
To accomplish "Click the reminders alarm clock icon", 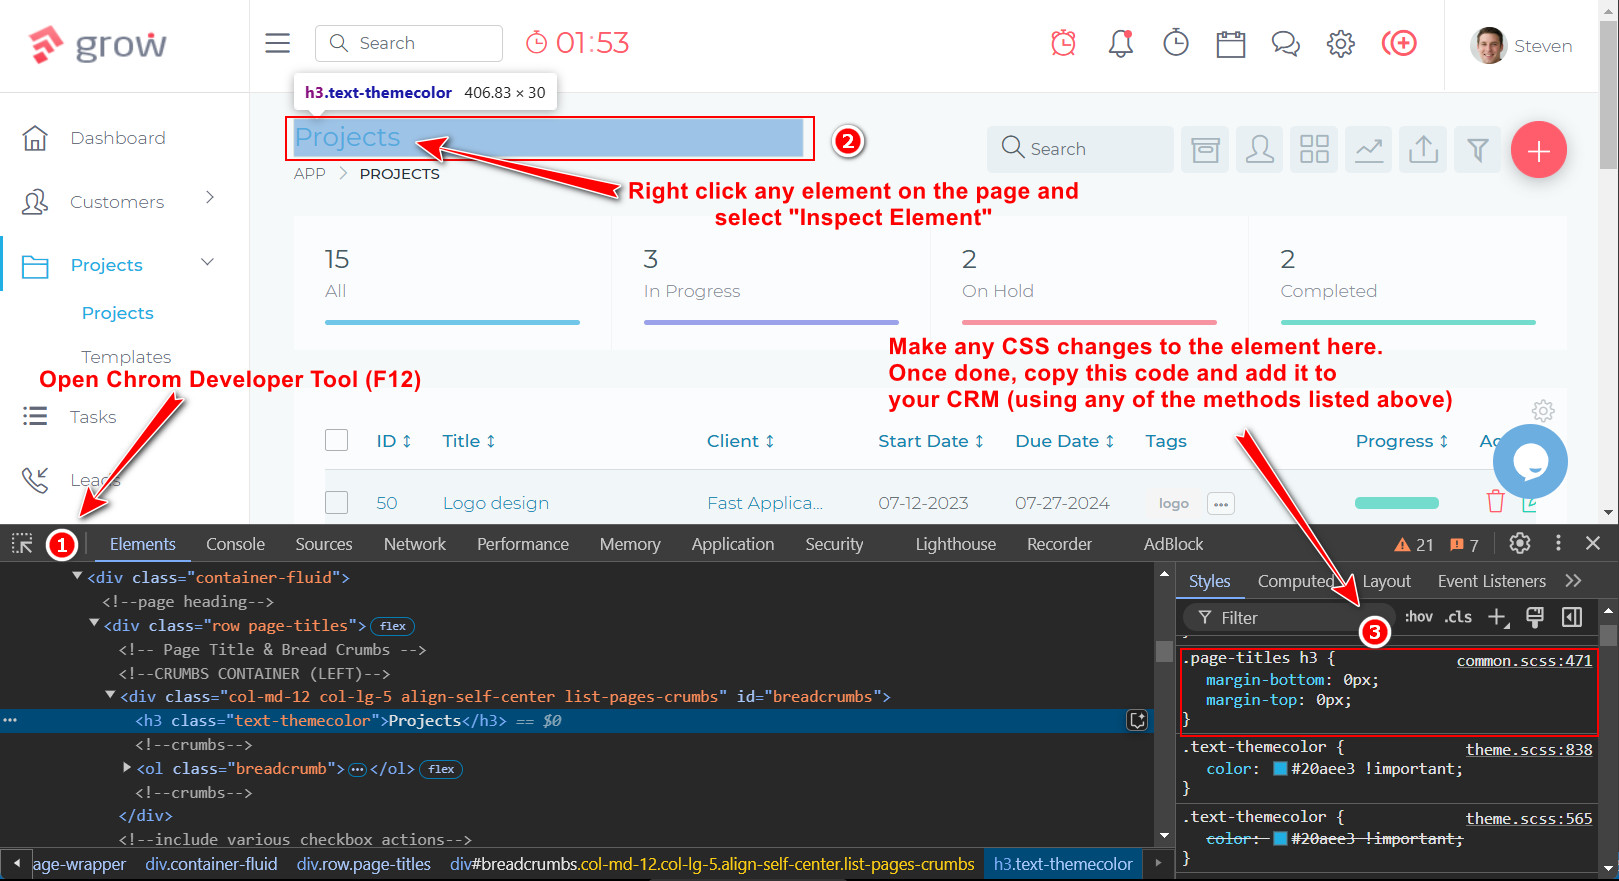I will [1063, 43].
